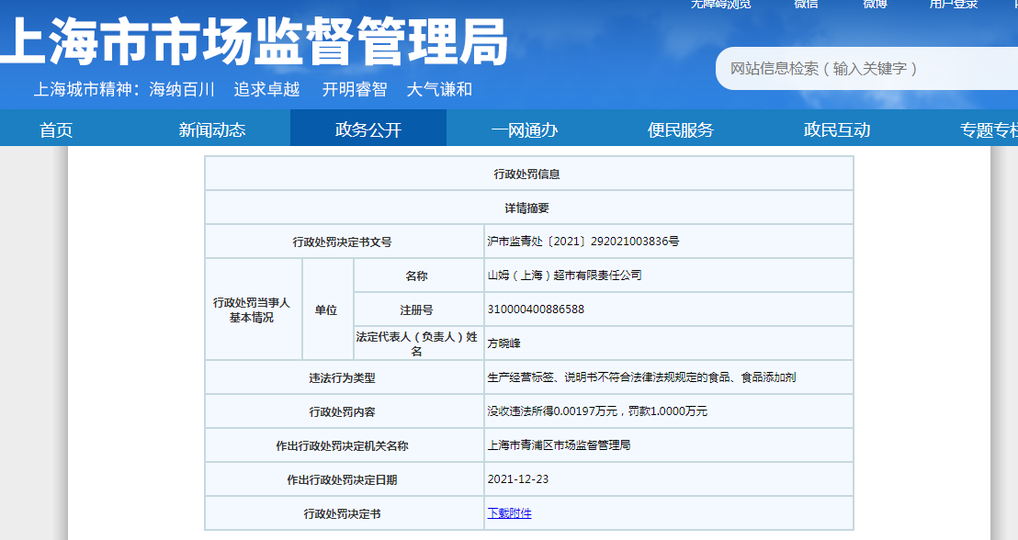Click the registration number 310000400886588
The image size is (1018, 540).
tap(535, 309)
